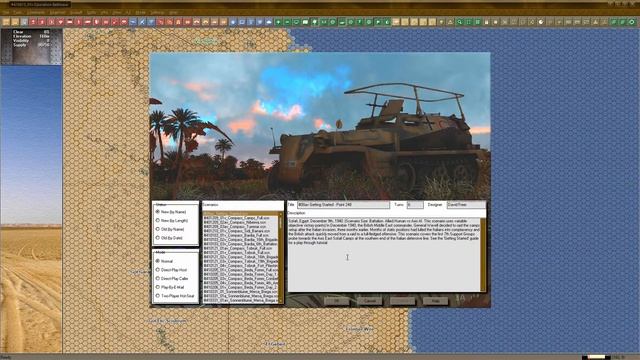This screenshot has width=640, height=360.
Task: Open the File menu
Action: click(6, 13)
